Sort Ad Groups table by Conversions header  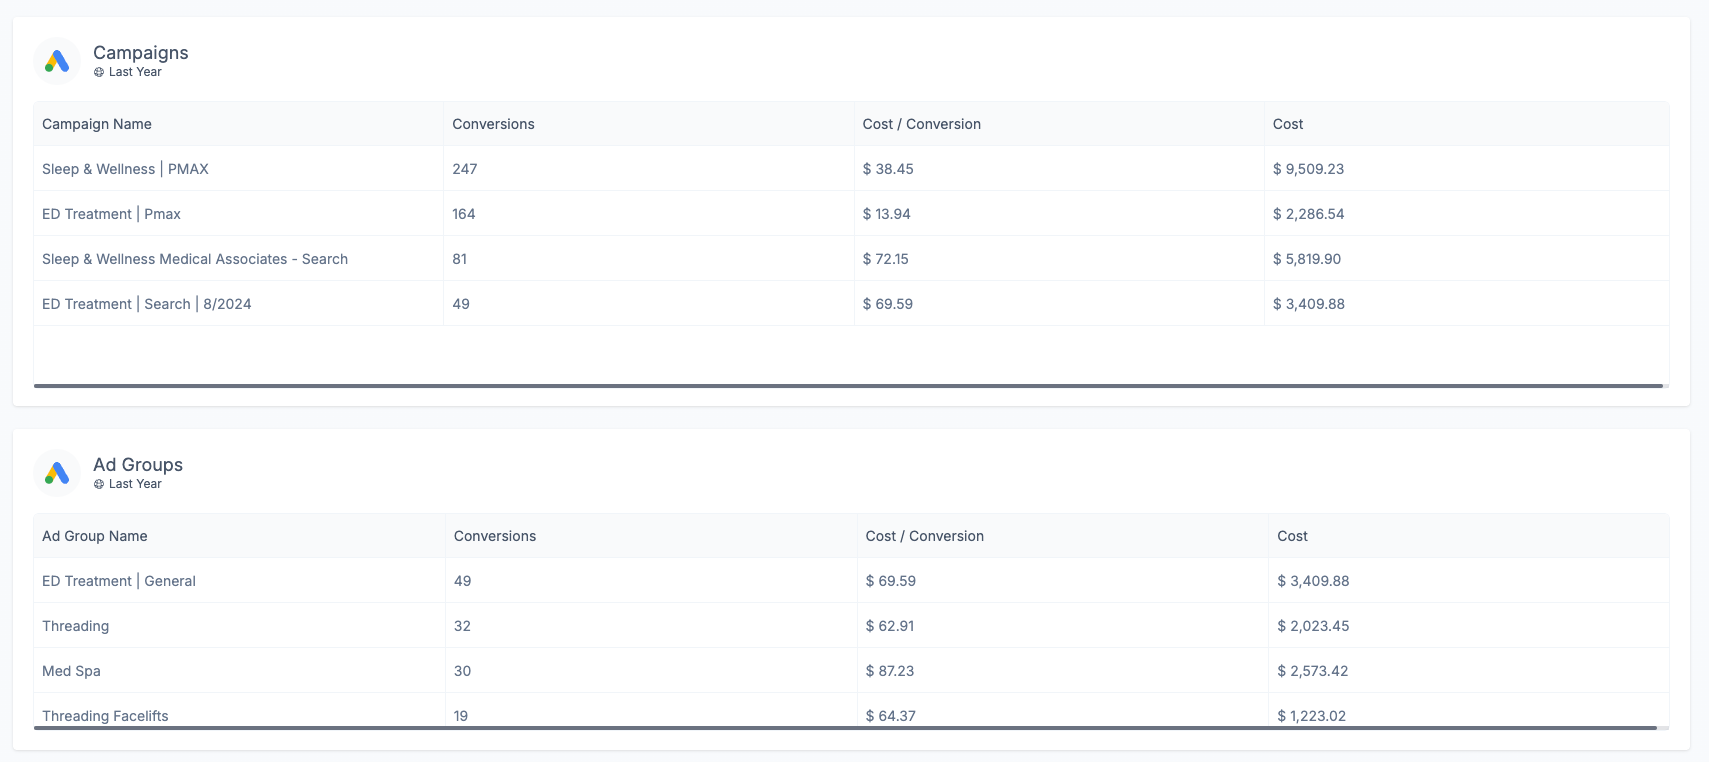(495, 536)
